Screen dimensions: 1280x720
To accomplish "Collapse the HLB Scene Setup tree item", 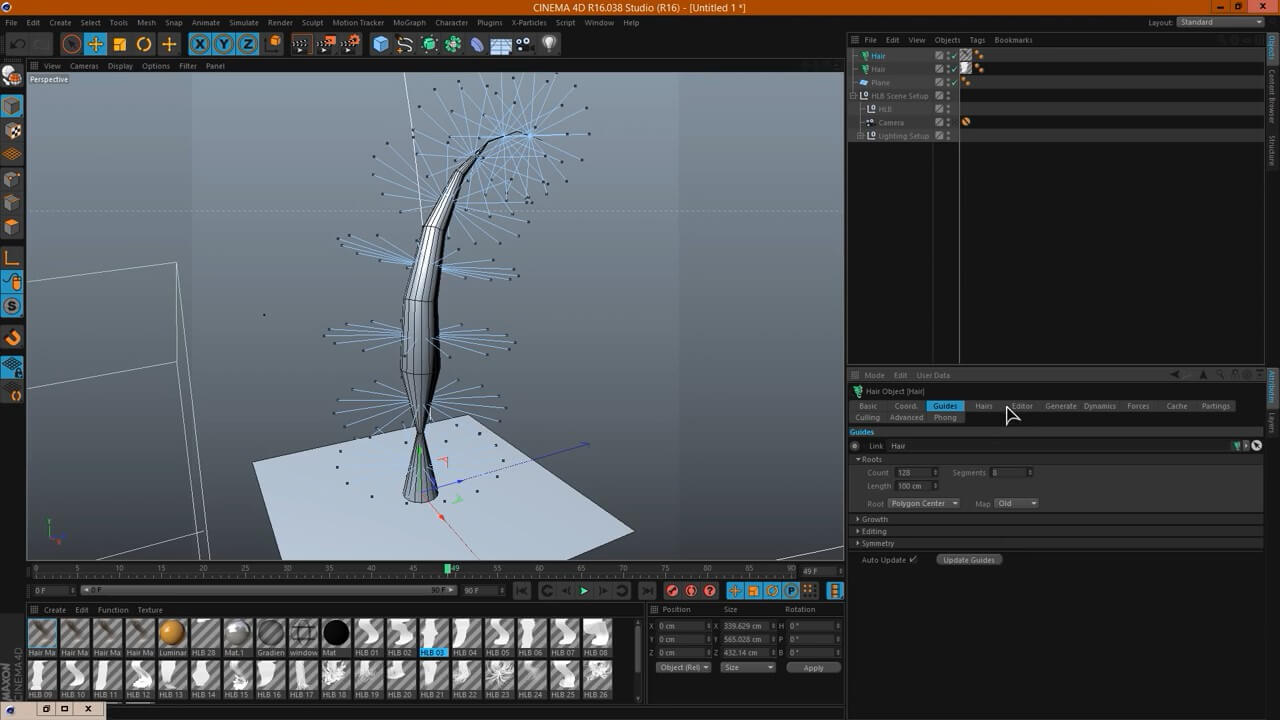I will pyautogui.click(x=853, y=96).
